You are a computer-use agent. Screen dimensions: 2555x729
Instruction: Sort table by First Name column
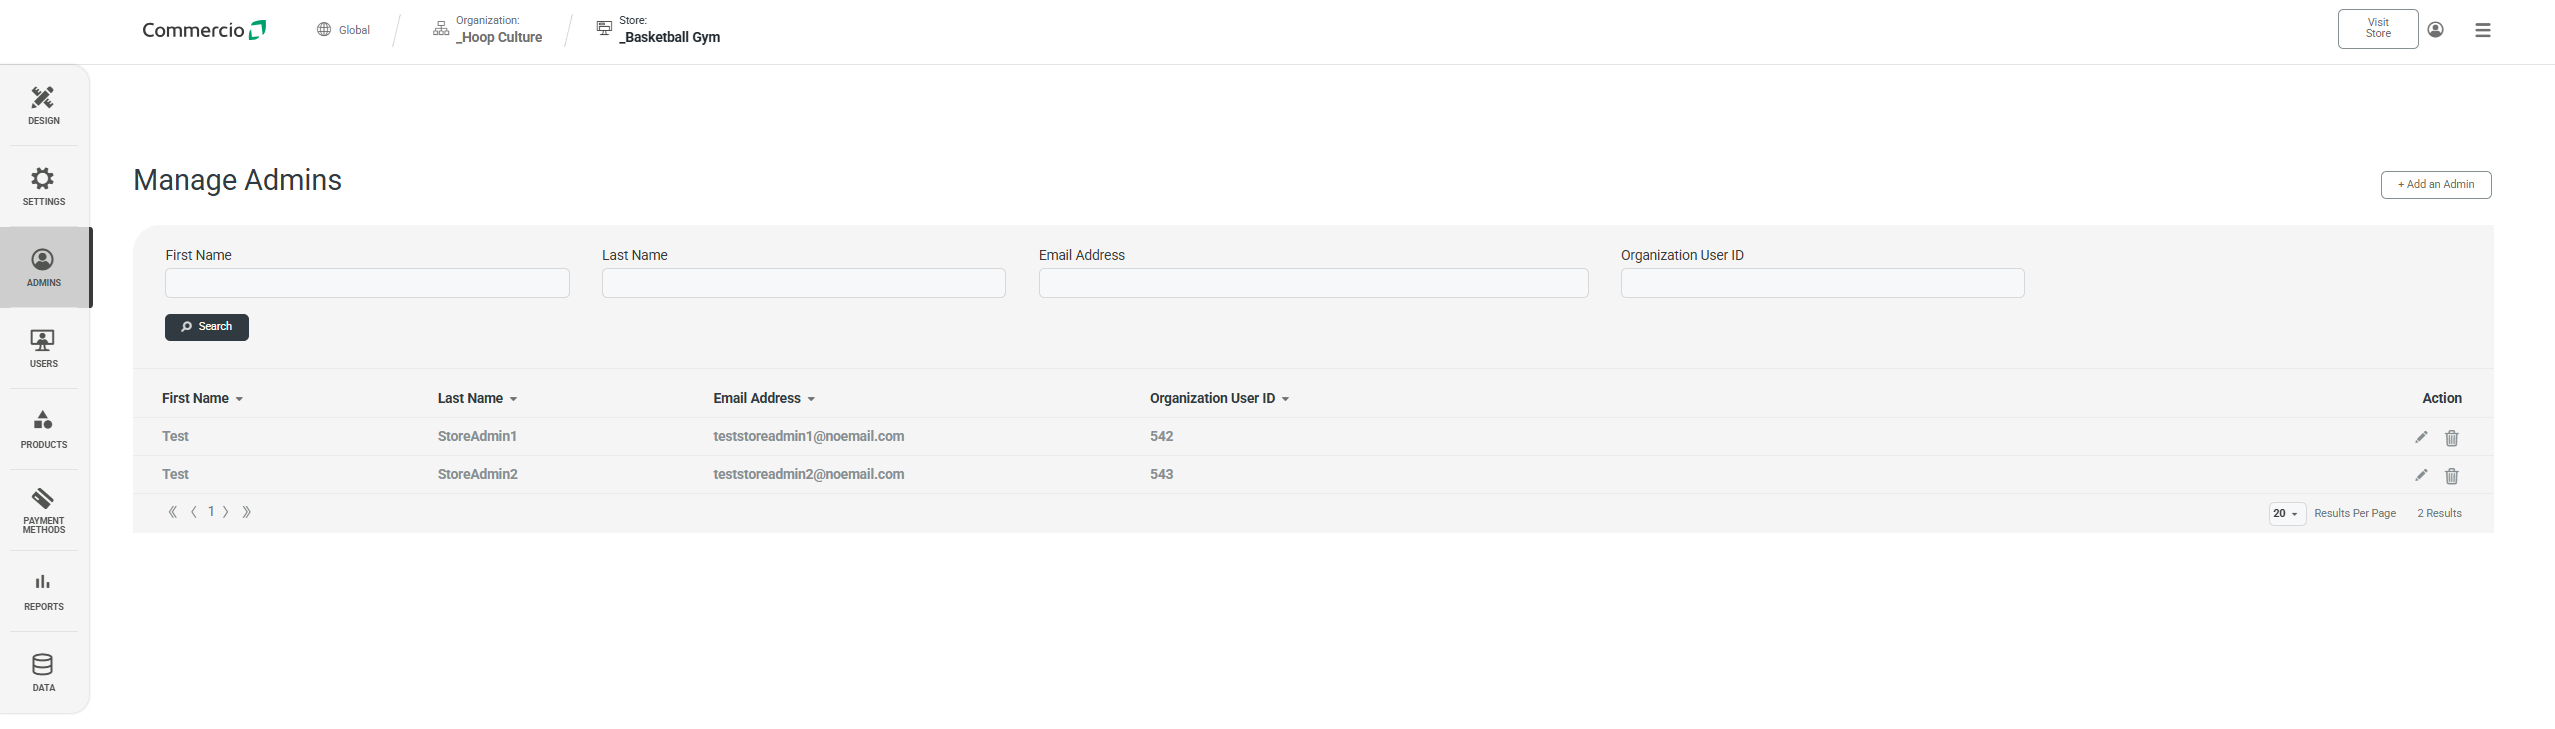tap(202, 398)
